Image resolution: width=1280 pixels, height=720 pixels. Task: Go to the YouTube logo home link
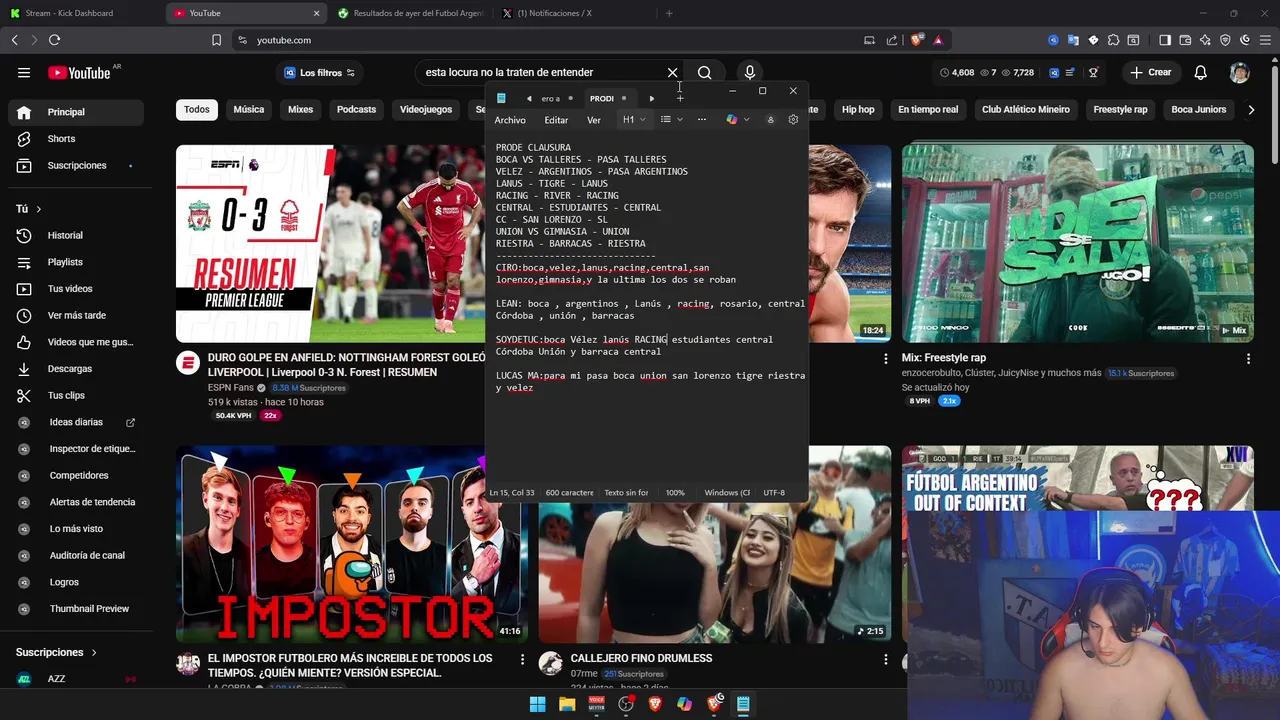point(79,72)
